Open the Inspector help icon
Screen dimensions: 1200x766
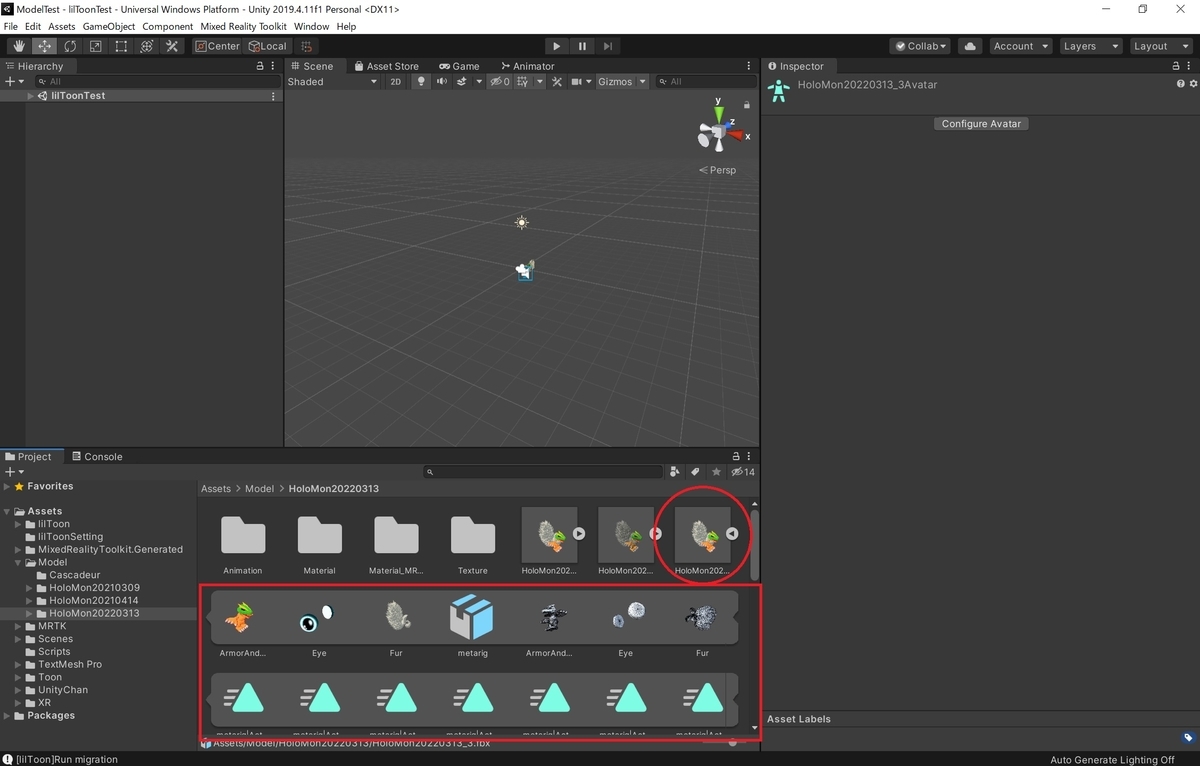tap(1181, 85)
